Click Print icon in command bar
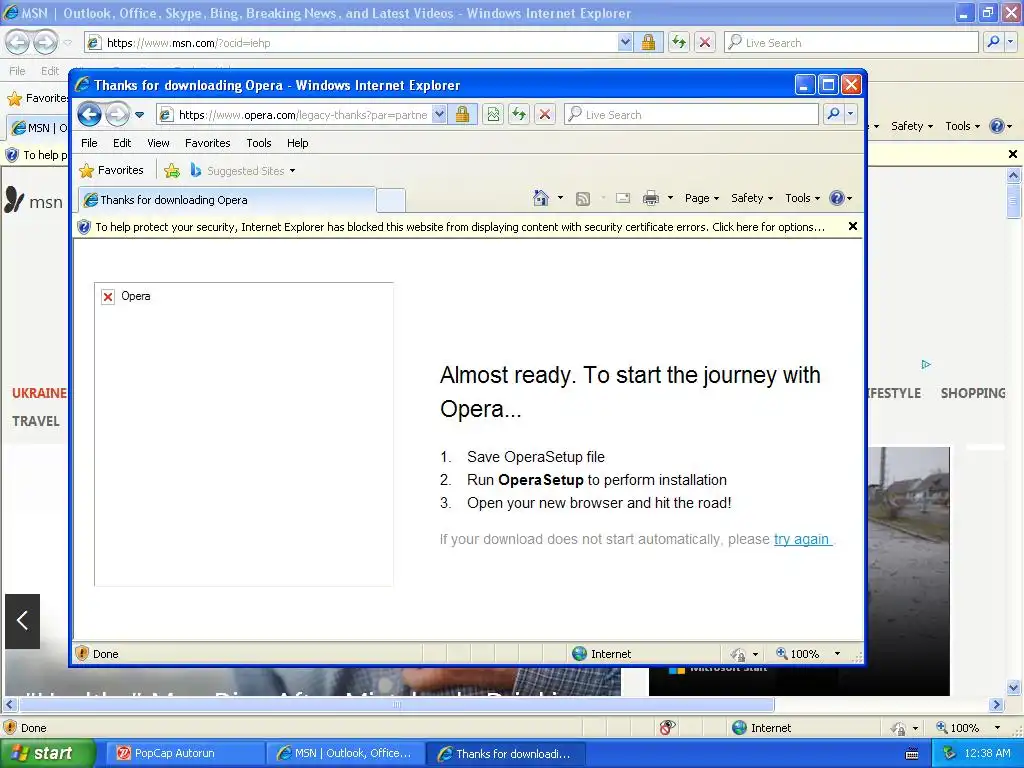This screenshot has width=1024, height=768. point(651,198)
